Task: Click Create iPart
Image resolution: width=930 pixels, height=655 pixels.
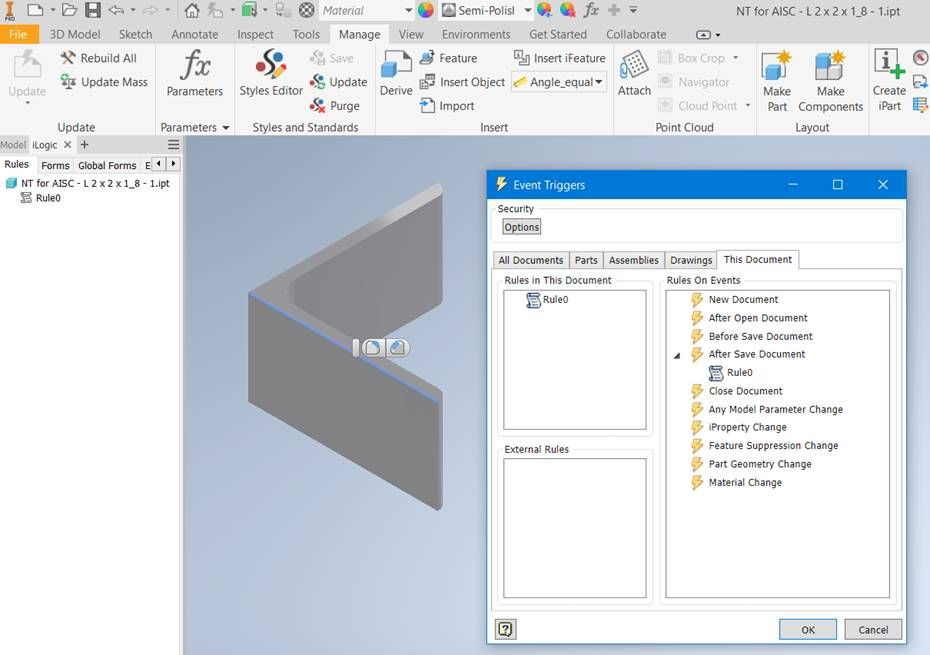Action: click(889, 81)
